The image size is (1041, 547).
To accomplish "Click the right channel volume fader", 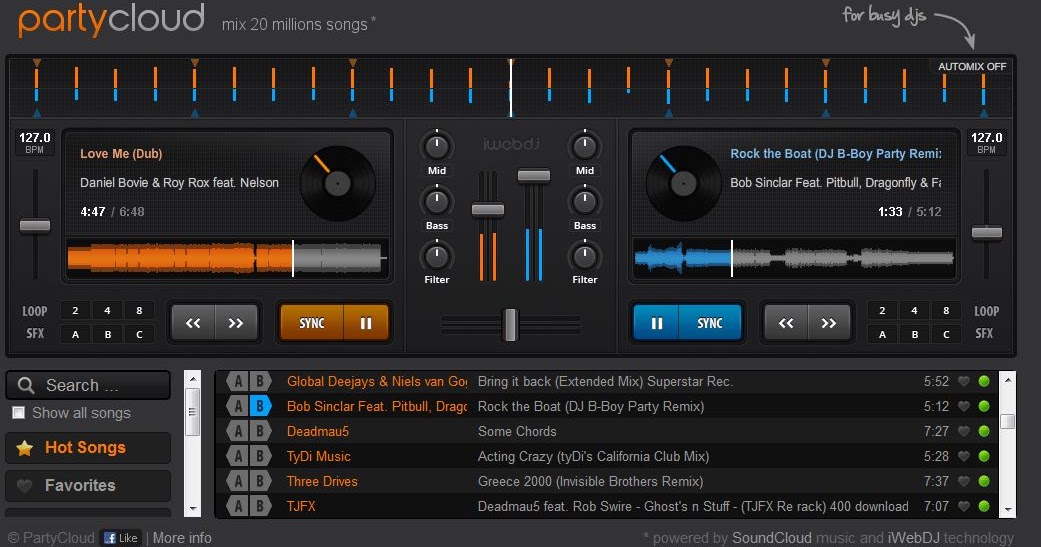I will pyautogui.click(x=534, y=175).
